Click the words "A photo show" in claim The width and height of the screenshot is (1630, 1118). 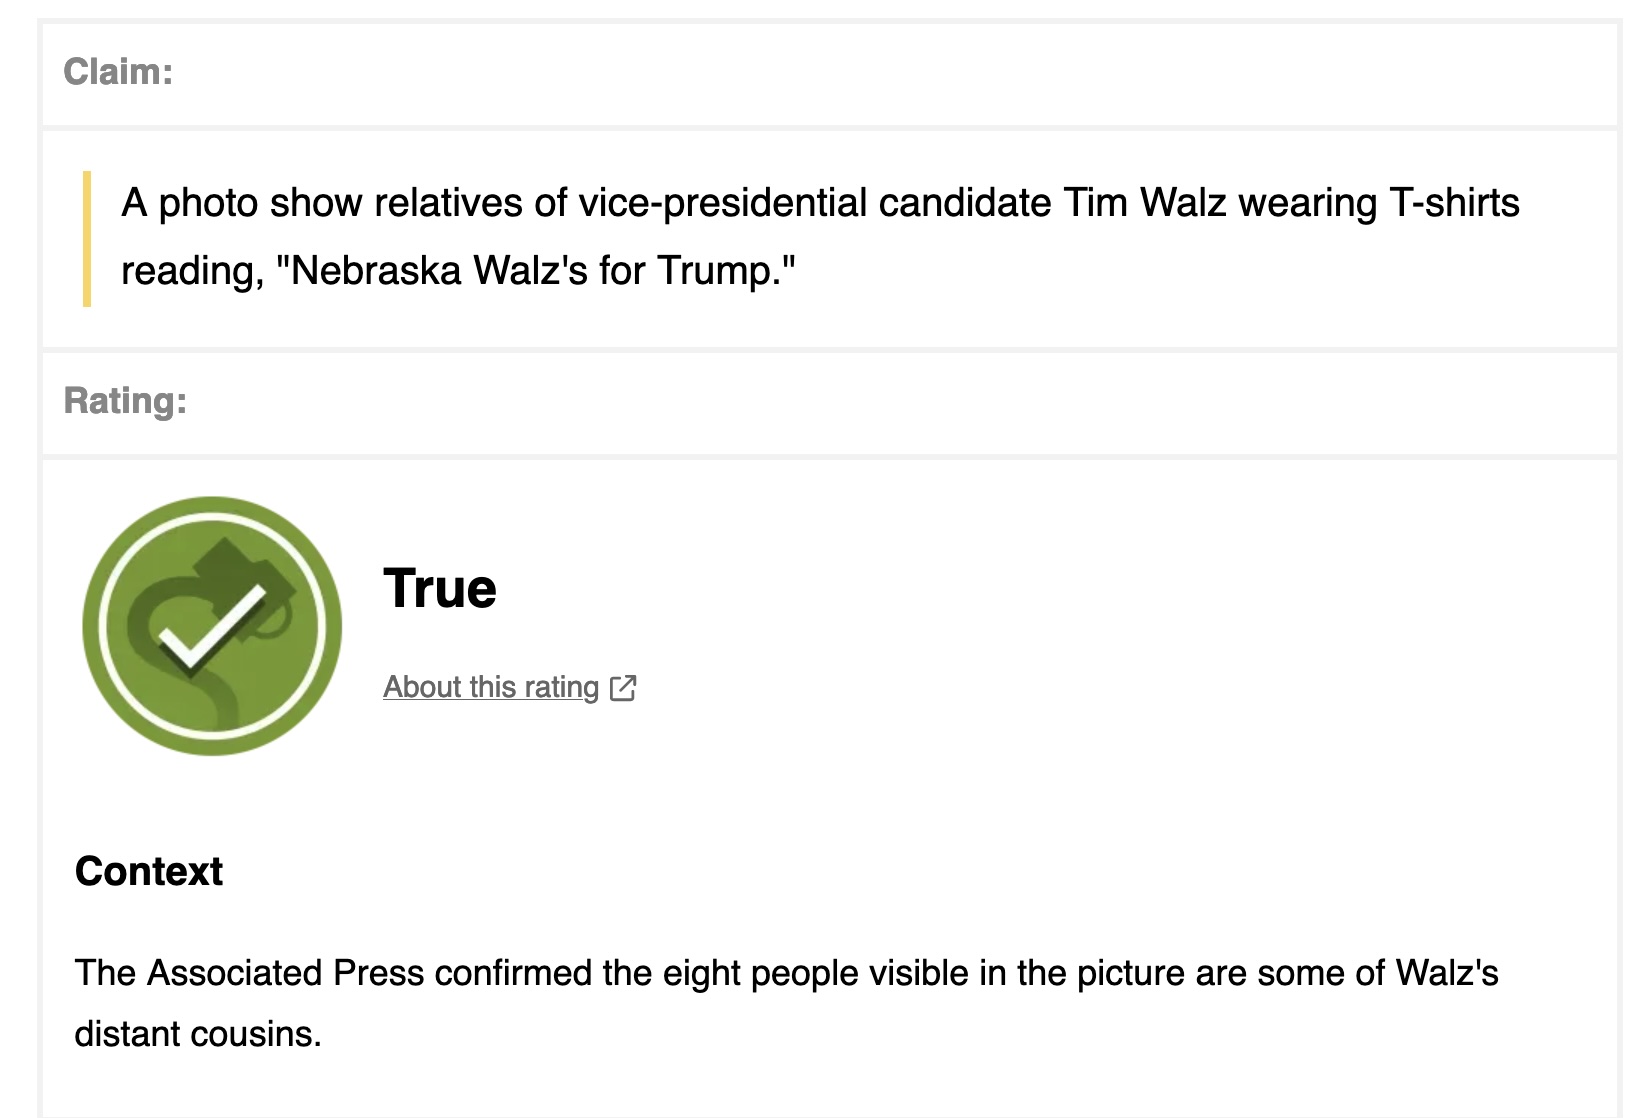pyautogui.click(x=241, y=203)
